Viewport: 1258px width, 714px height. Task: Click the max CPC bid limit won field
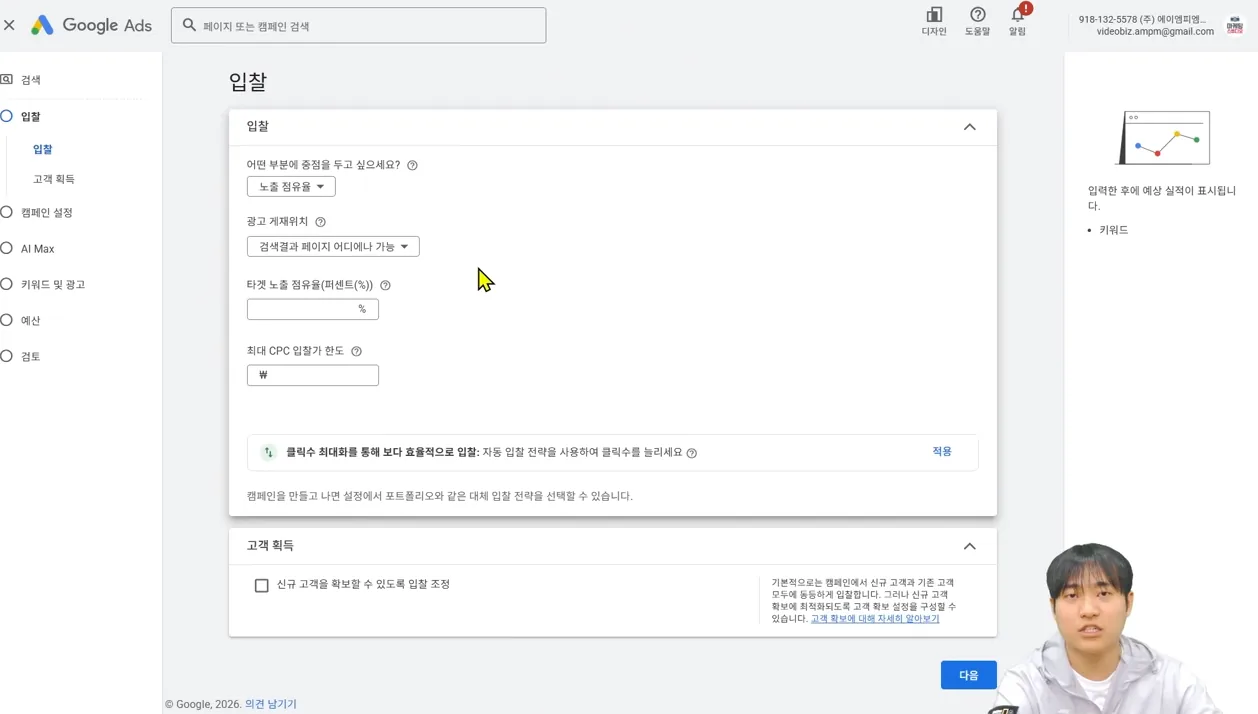pyautogui.click(x=313, y=375)
